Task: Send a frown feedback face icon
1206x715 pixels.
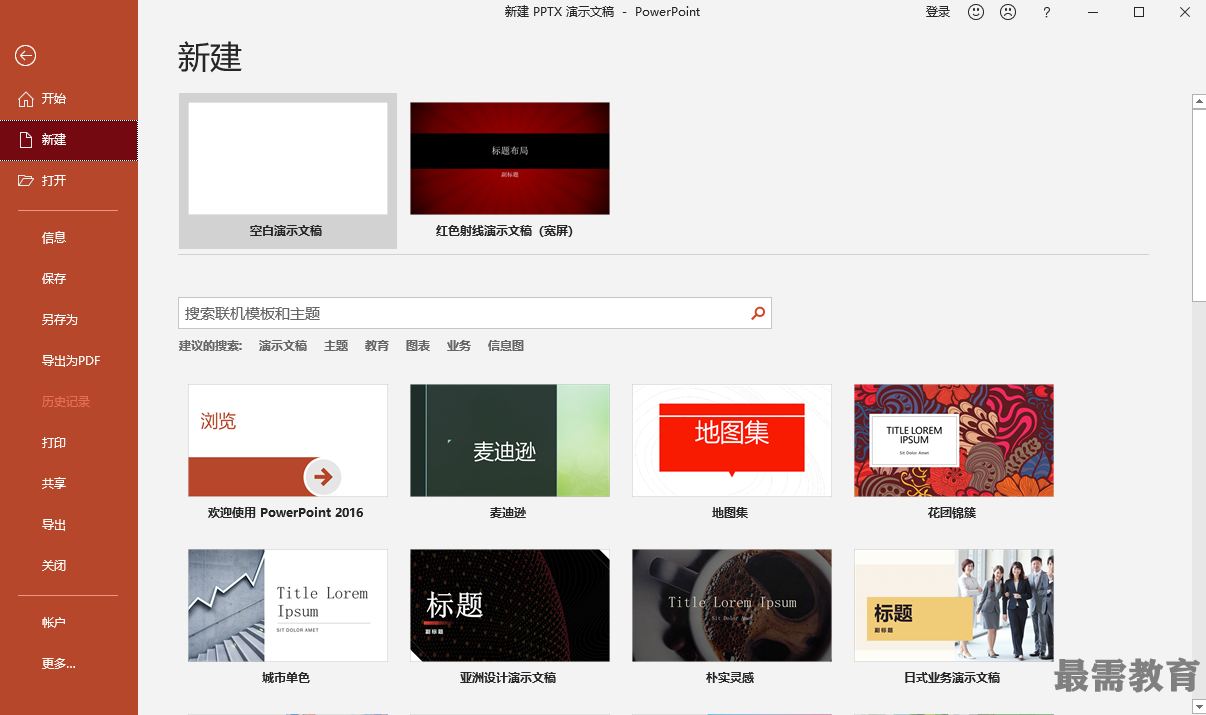Action: (1008, 12)
